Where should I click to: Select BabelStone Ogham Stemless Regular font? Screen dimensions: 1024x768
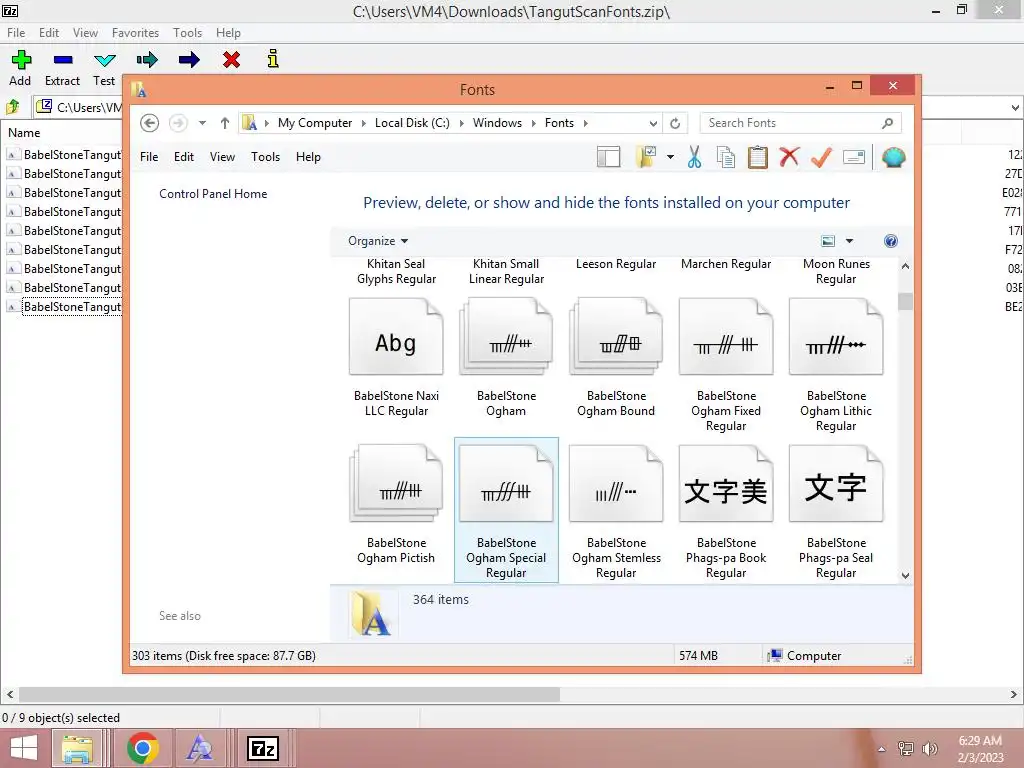(616, 512)
